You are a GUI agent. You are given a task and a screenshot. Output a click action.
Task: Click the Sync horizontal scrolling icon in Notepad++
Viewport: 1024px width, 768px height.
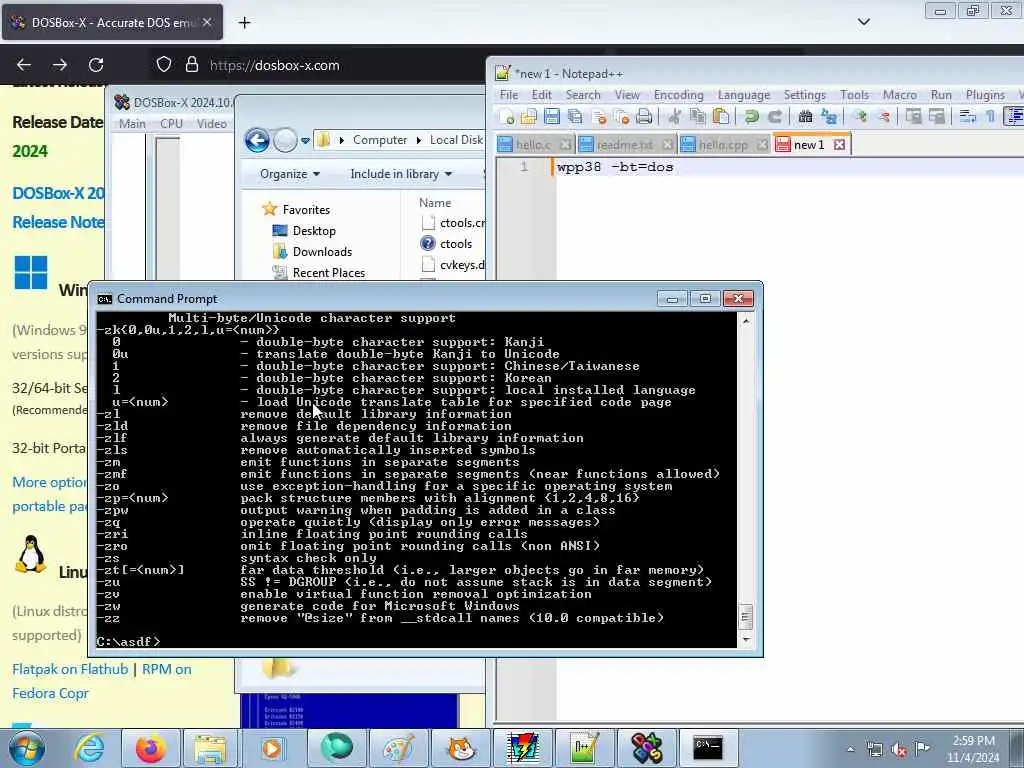click(x=937, y=117)
